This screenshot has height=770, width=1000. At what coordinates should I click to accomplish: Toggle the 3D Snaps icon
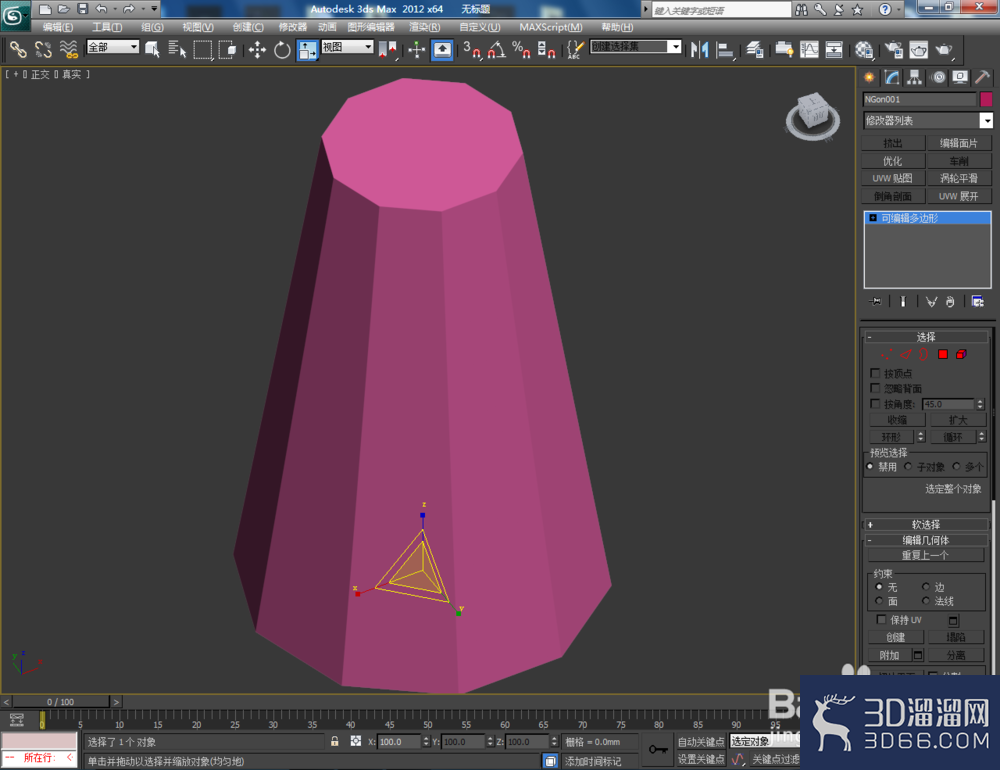click(472, 49)
